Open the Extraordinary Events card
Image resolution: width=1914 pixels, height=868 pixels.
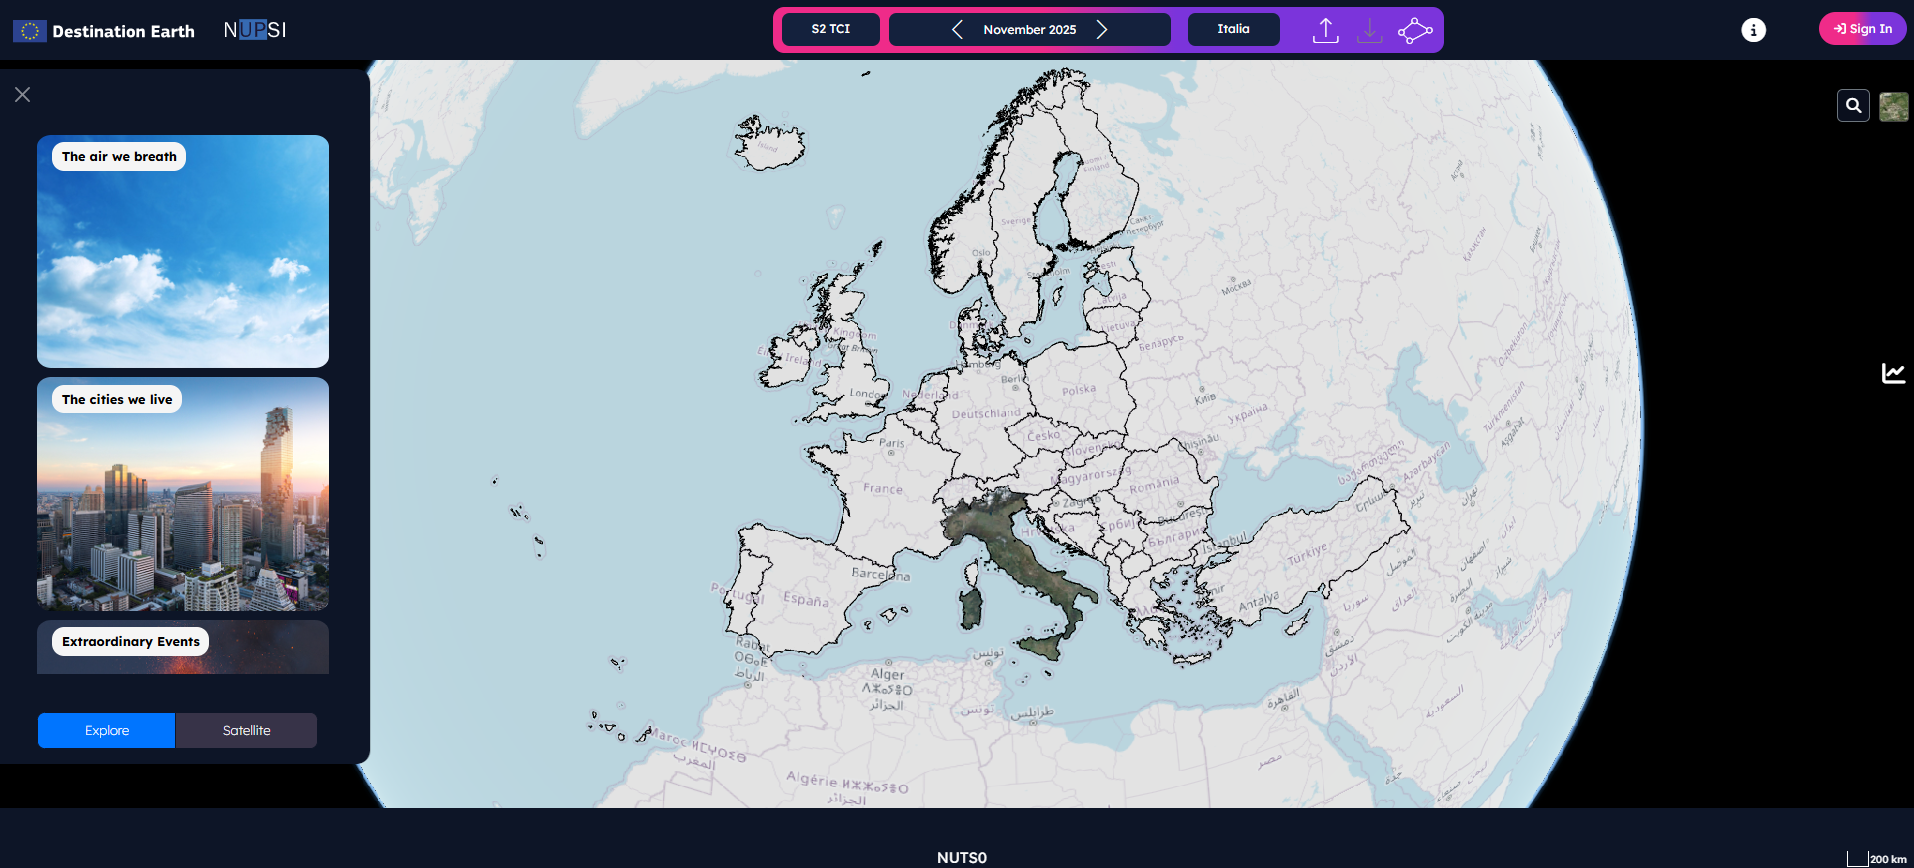pos(183,647)
